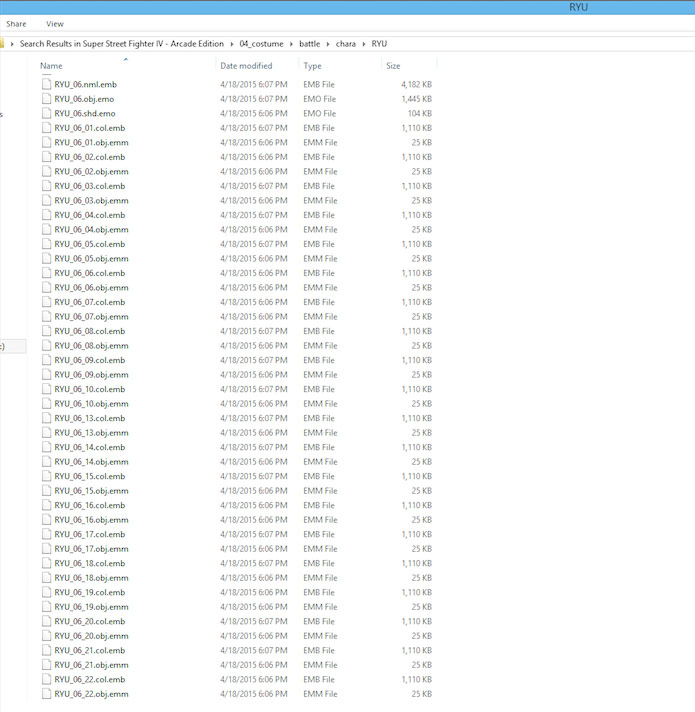Select the icon for RYU_06_10.col.emb
The width and height of the screenshot is (695, 712).
pyautogui.click(x=46, y=389)
